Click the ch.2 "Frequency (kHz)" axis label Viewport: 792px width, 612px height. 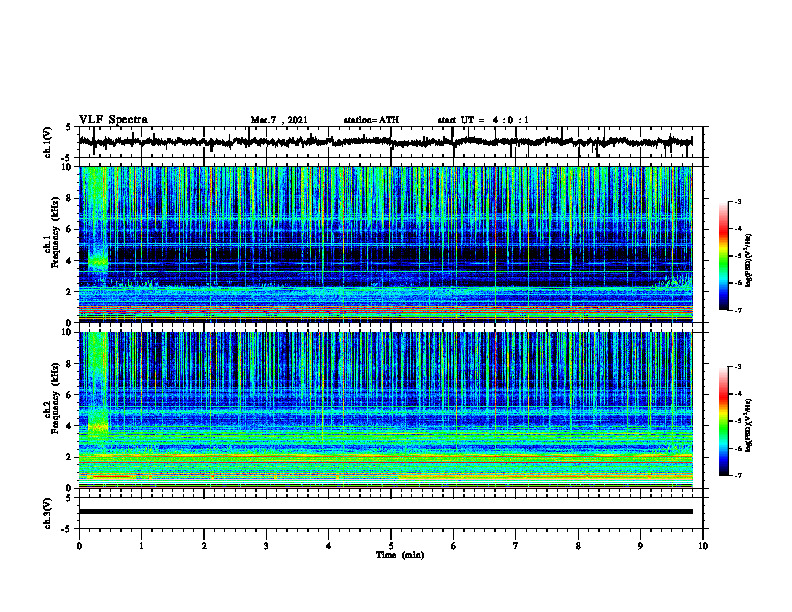coord(56,398)
